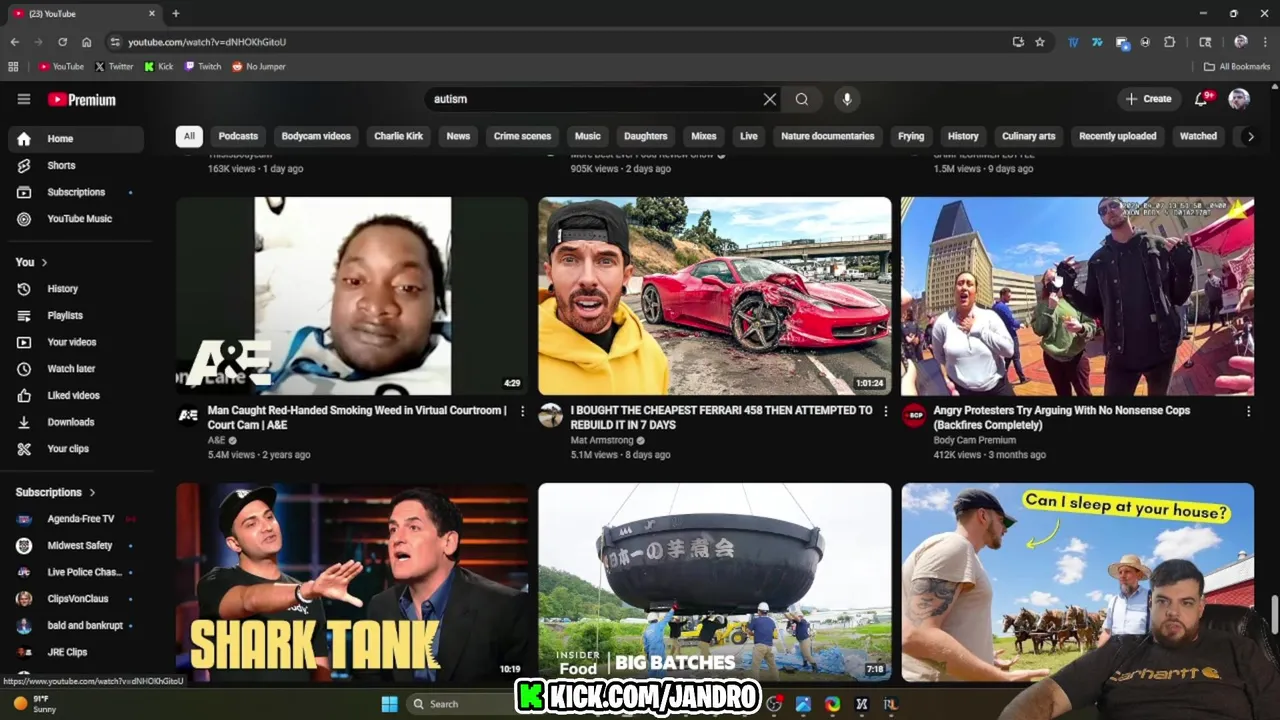Open the No Jumper bookmark
The width and height of the screenshot is (1280, 720).
tap(259, 67)
